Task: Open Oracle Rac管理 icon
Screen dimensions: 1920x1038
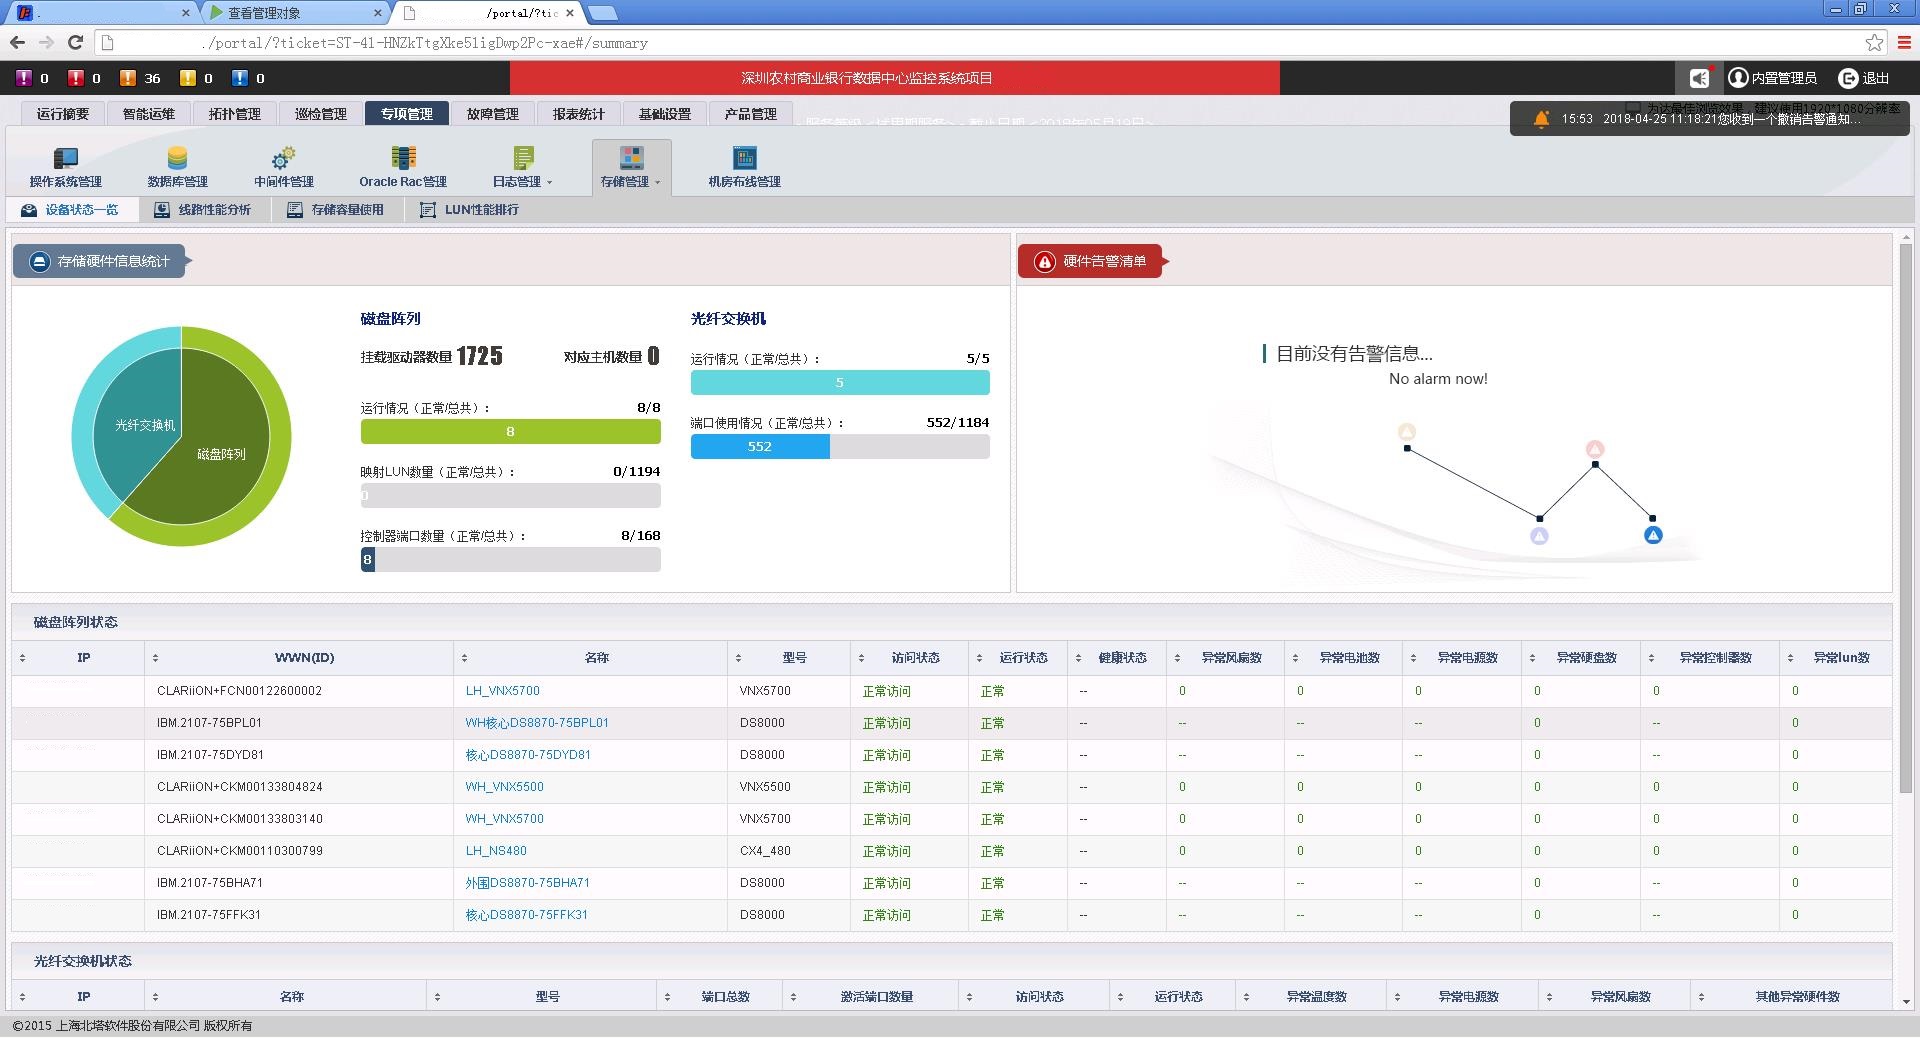Action: [403, 158]
